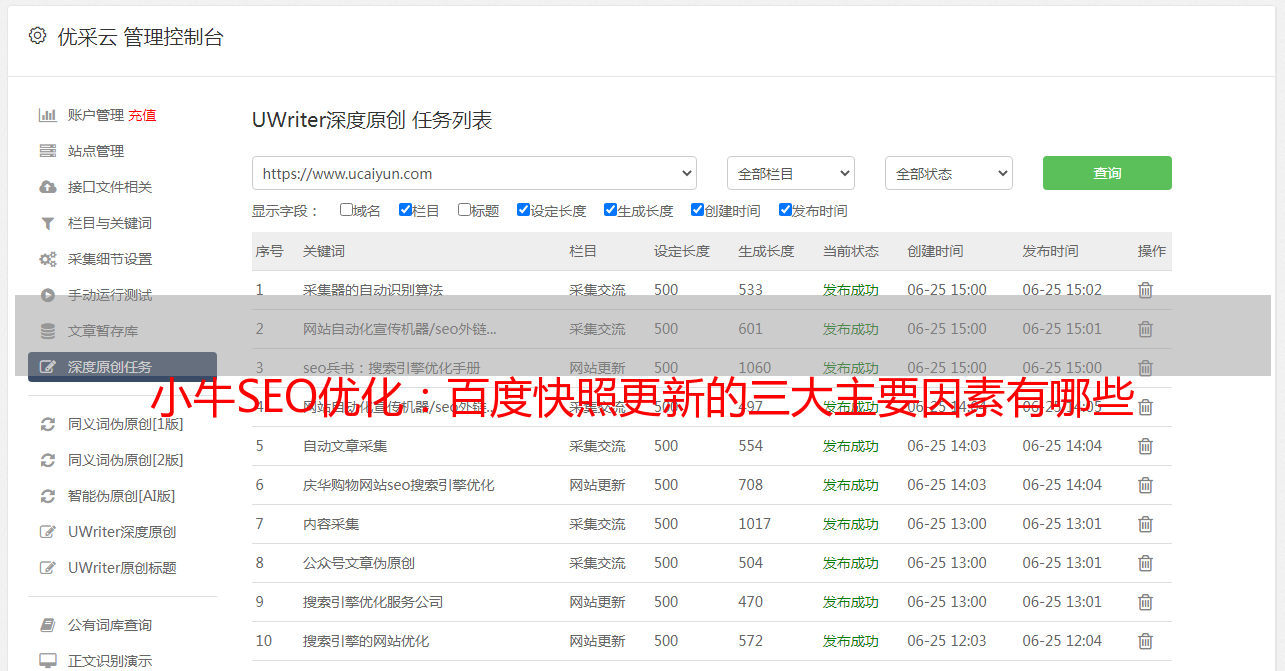
Task: Enable the 域名 display field checkbox
Action: (x=346, y=210)
